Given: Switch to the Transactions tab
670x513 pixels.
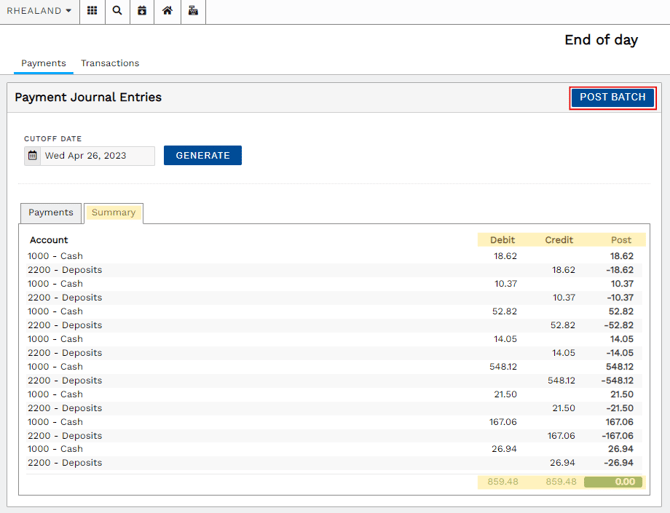Looking at the screenshot, I should [110, 63].
